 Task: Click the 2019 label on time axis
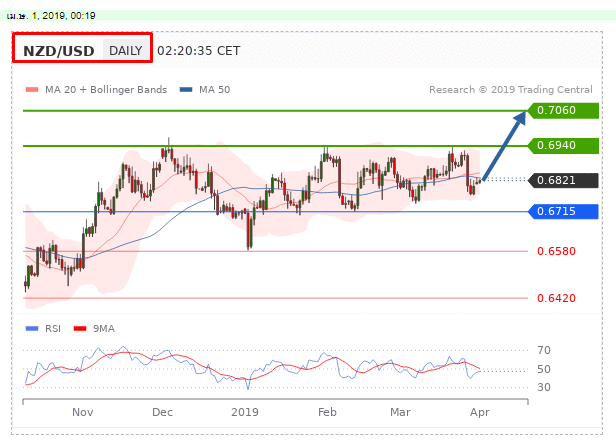tap(245, 412)
